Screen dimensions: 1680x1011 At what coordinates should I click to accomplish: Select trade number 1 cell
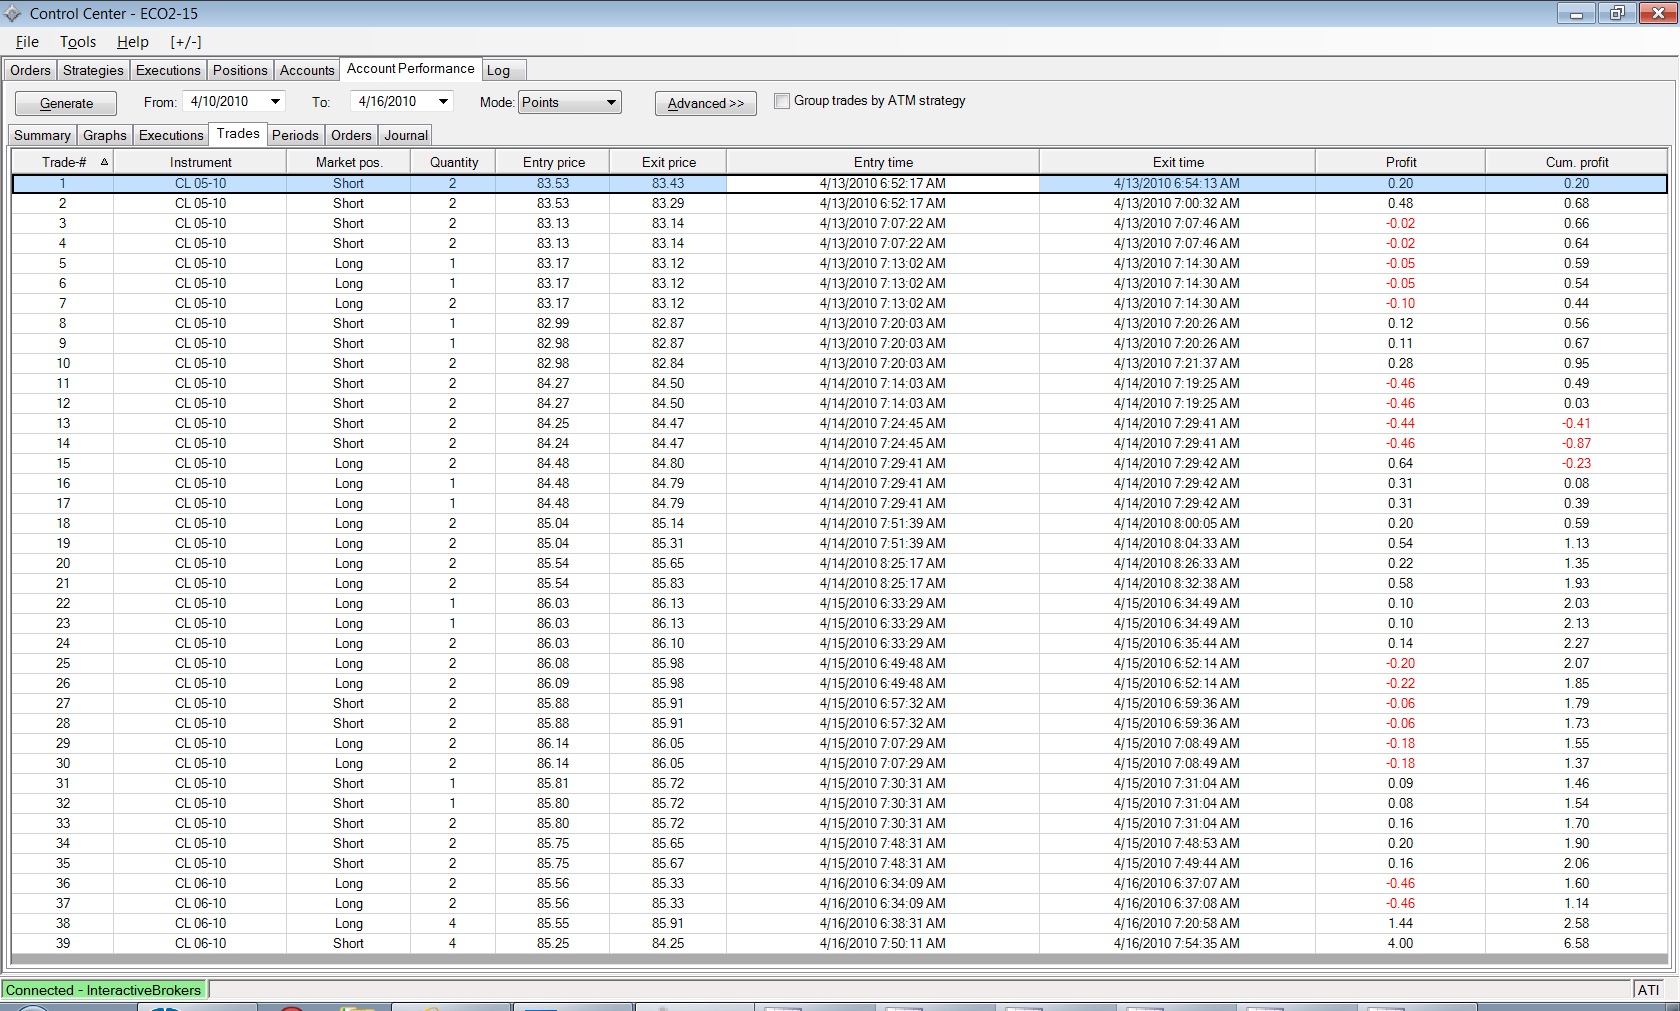(x=62, y=183)
